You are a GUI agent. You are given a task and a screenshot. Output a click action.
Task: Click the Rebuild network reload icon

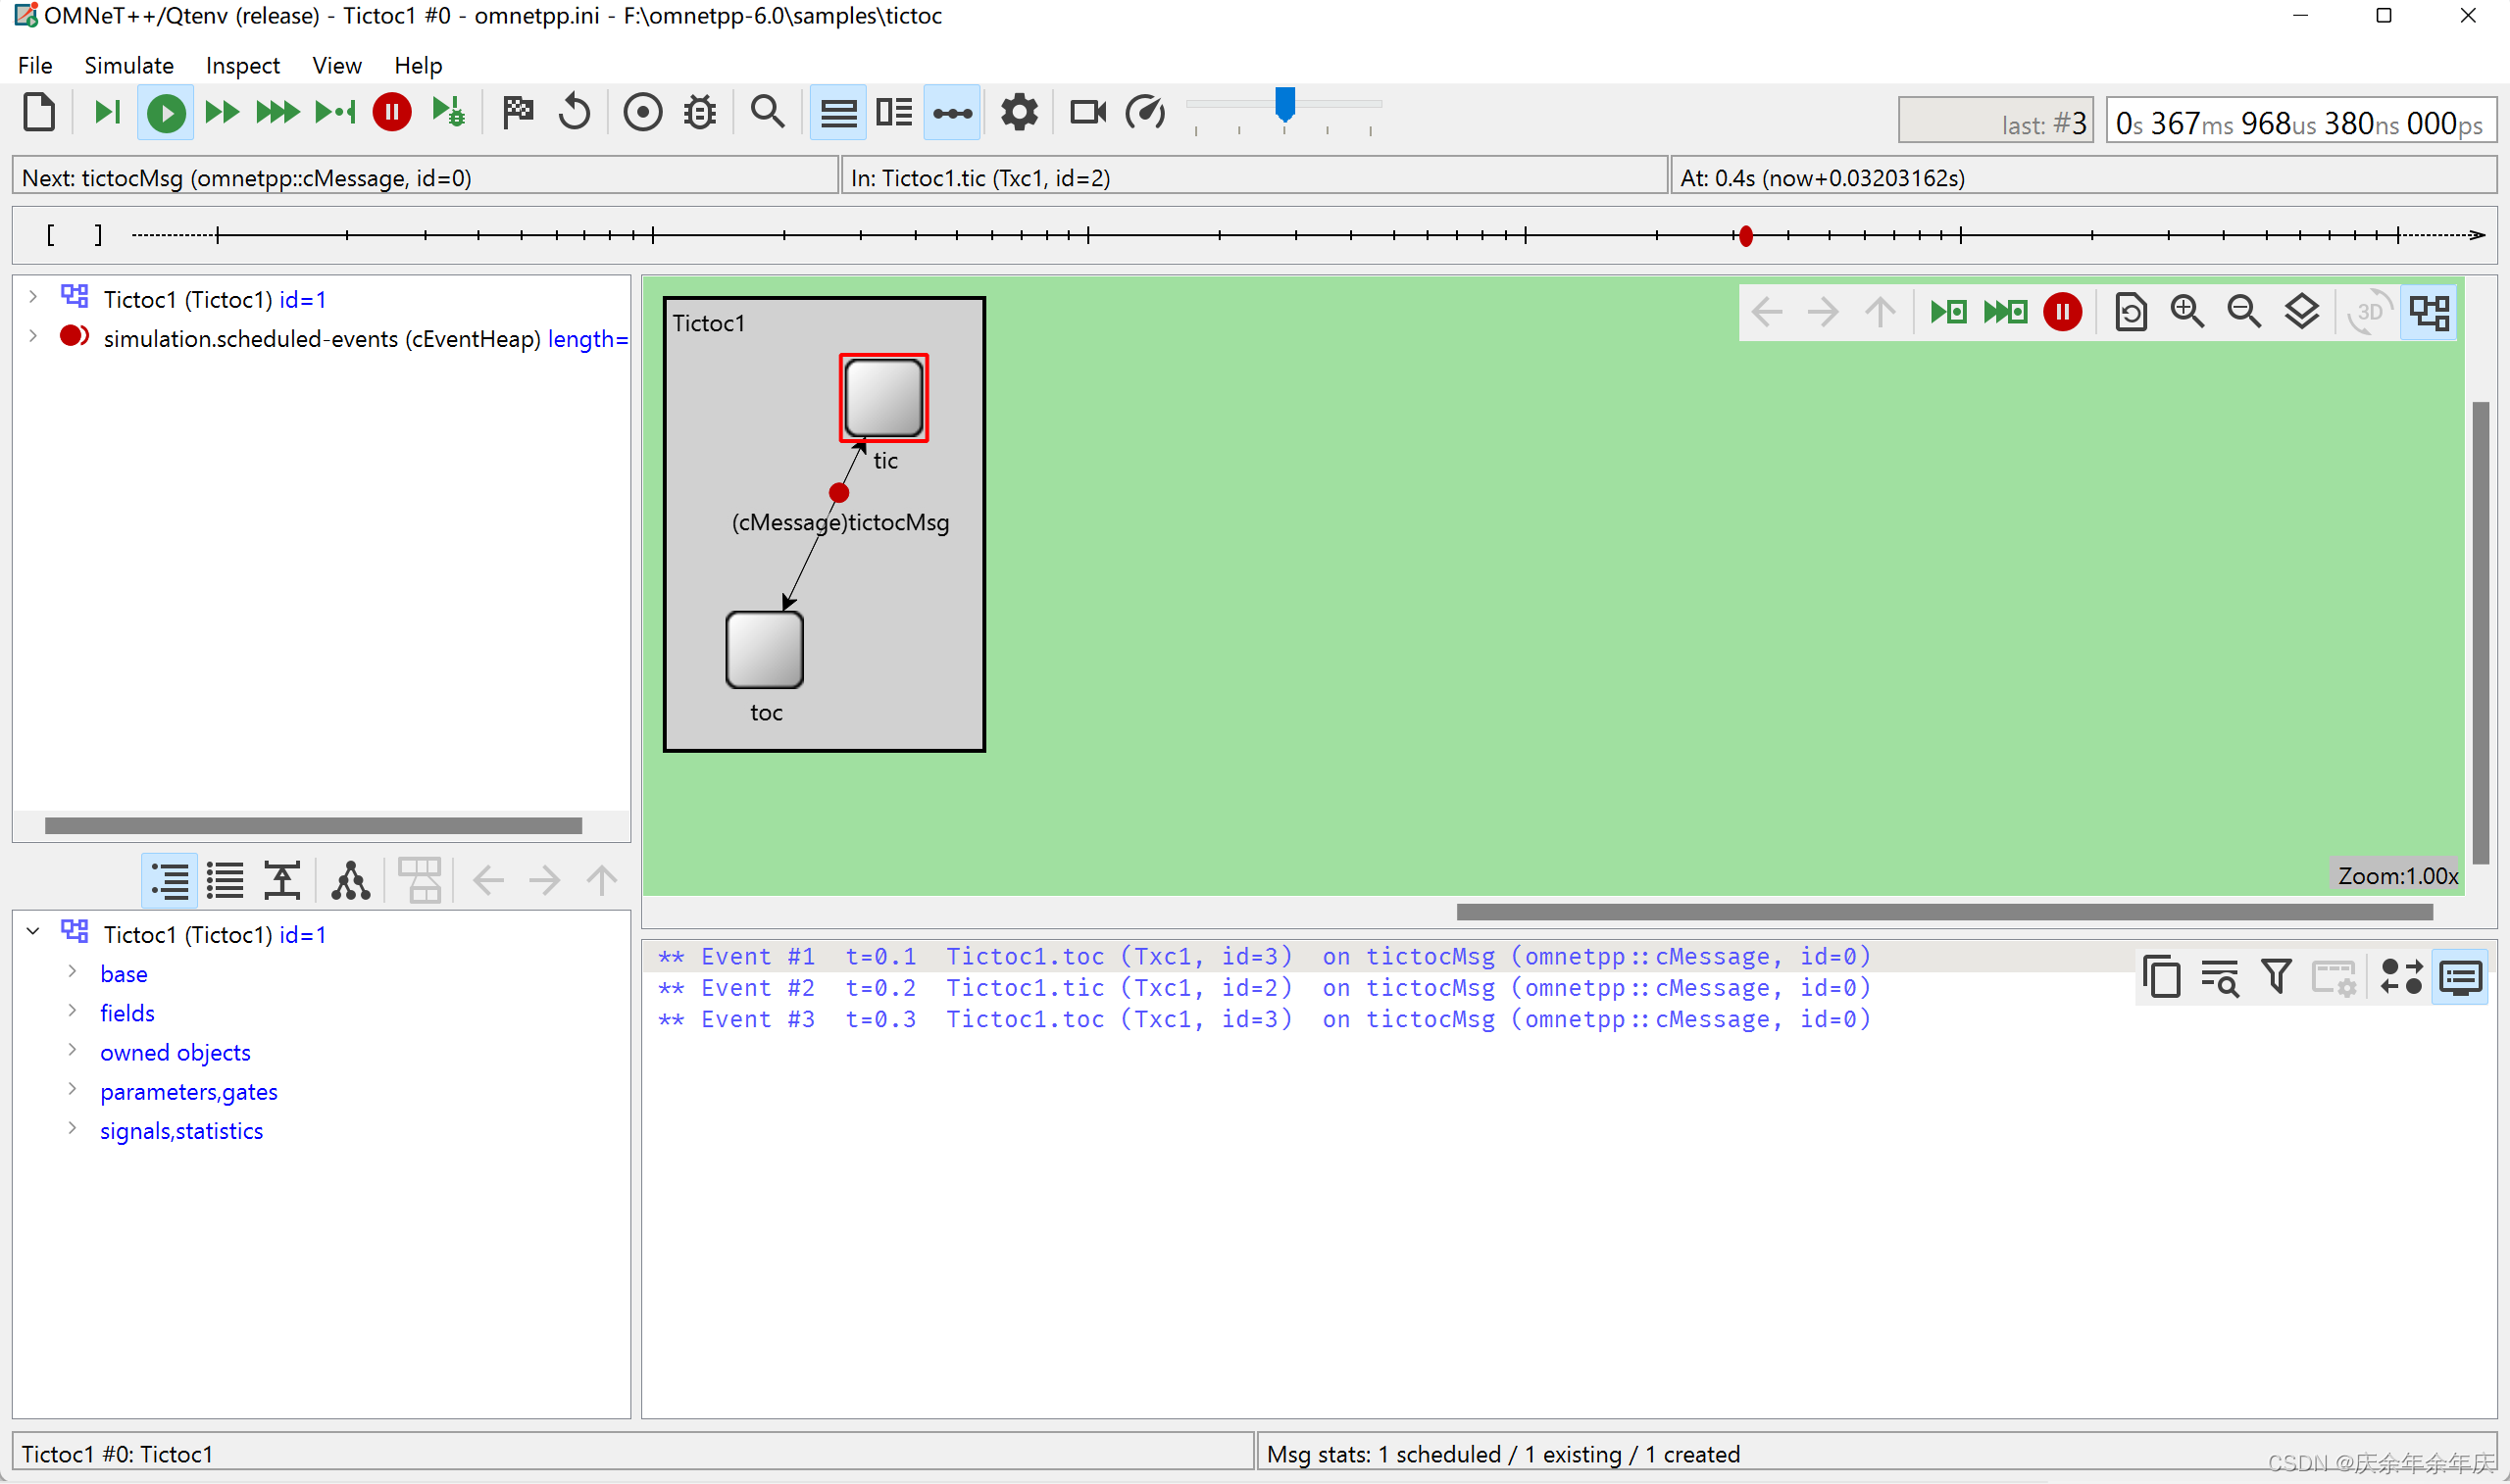[574, 113]
